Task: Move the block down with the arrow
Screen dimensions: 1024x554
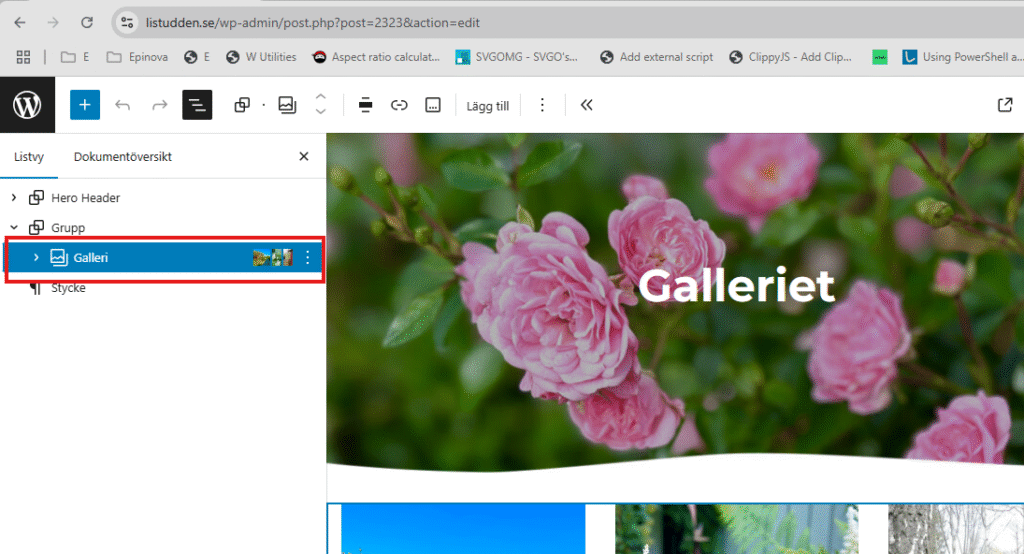Action: (321, 112)
